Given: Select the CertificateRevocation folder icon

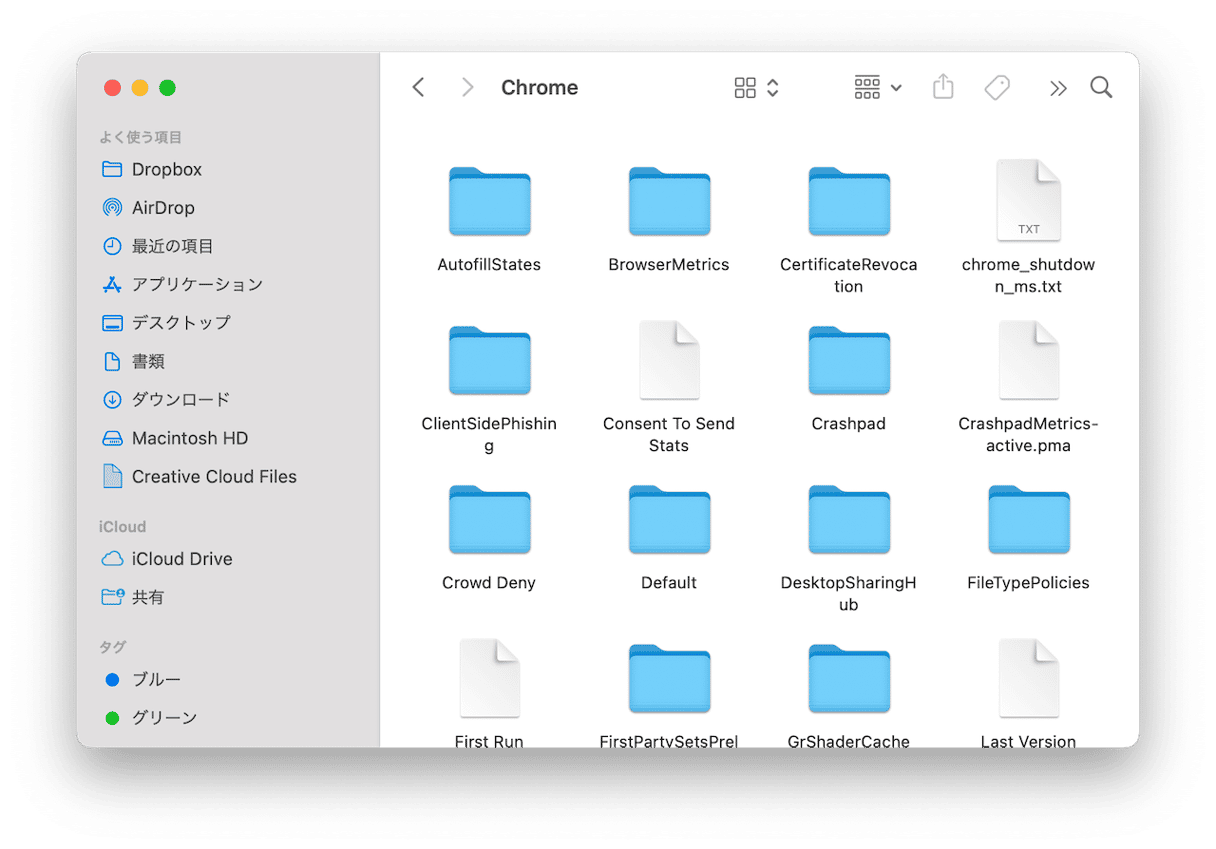Looking at the screenshot, I should [849, 201].
